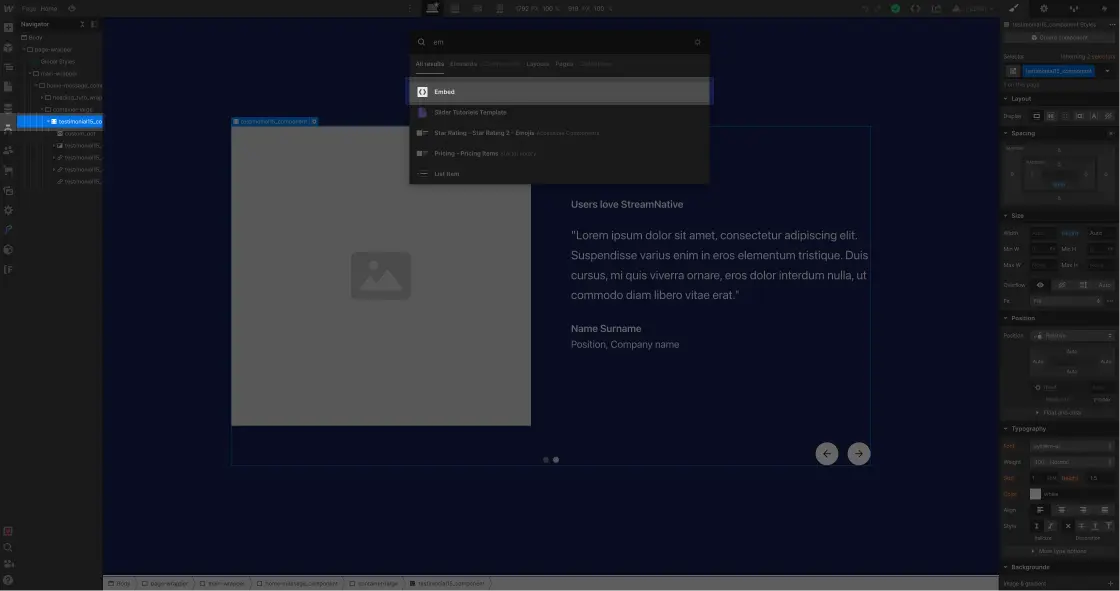Viewport: 1120px width, 591px height.
Task: Open the Style panel brush tab
Action: 1014,9
